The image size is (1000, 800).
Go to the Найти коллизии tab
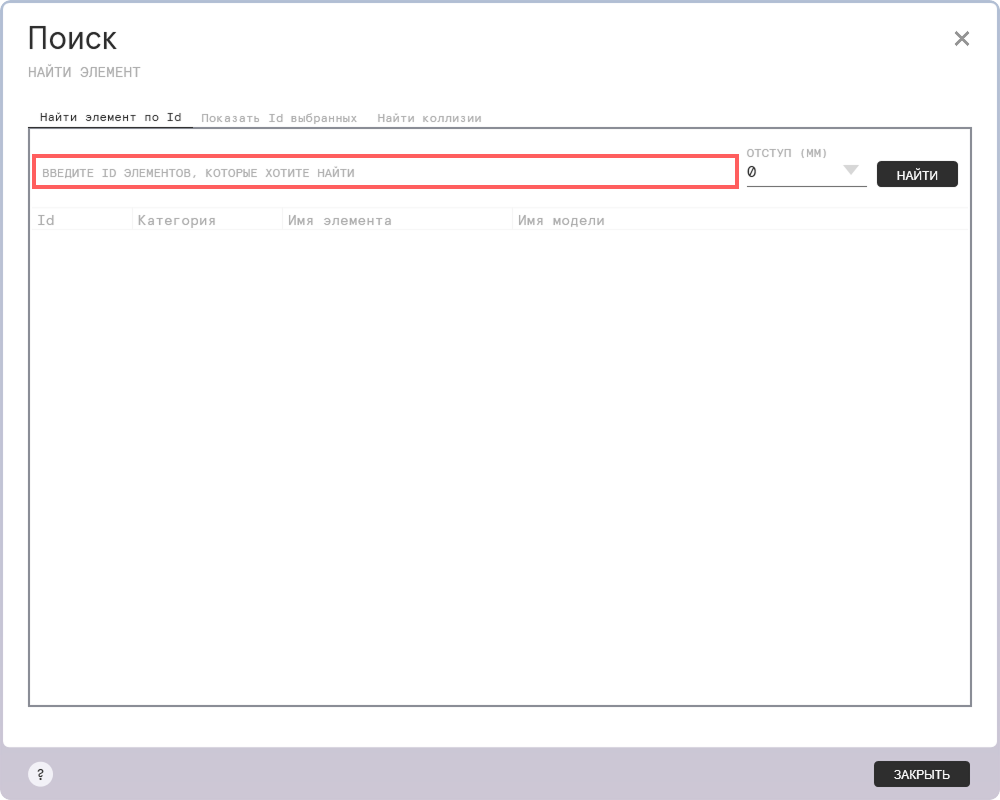coord(429,118)
